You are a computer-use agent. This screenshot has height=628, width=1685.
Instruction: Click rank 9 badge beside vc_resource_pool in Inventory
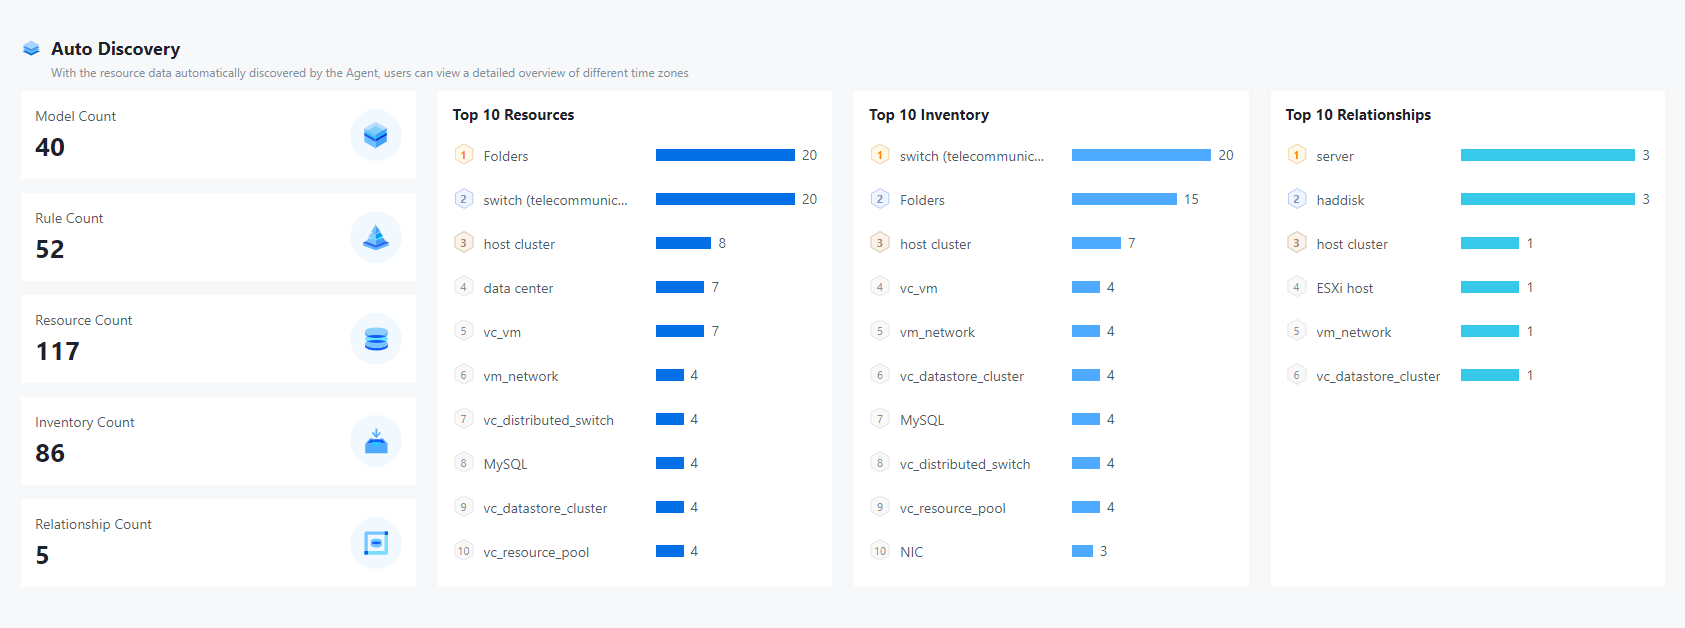point(880,507)
